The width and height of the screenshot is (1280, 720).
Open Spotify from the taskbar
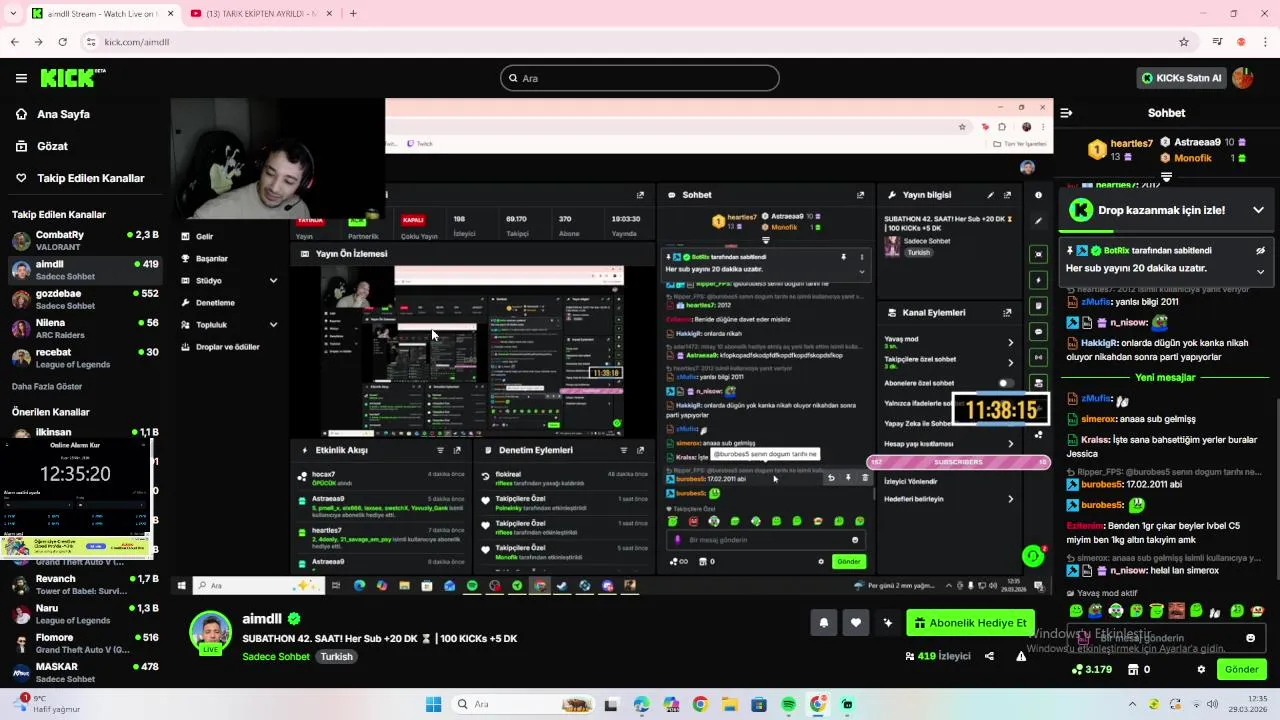point(788,704)
